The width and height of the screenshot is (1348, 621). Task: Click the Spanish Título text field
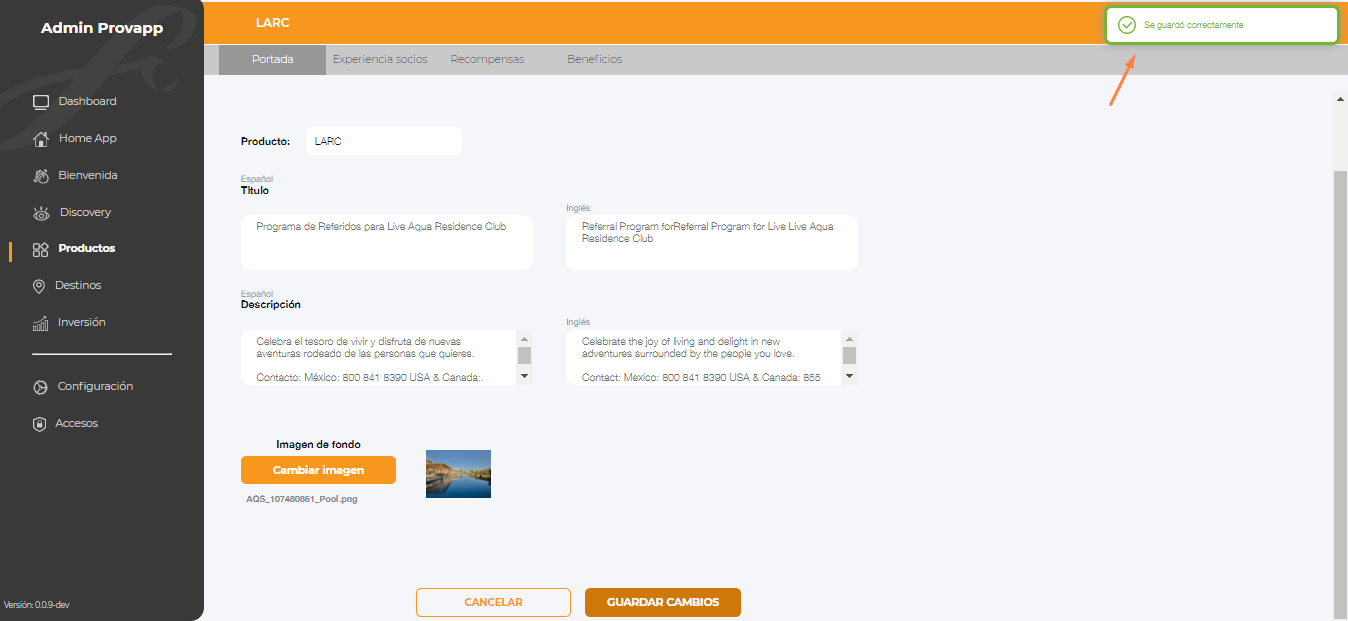(x=387, y=242)
